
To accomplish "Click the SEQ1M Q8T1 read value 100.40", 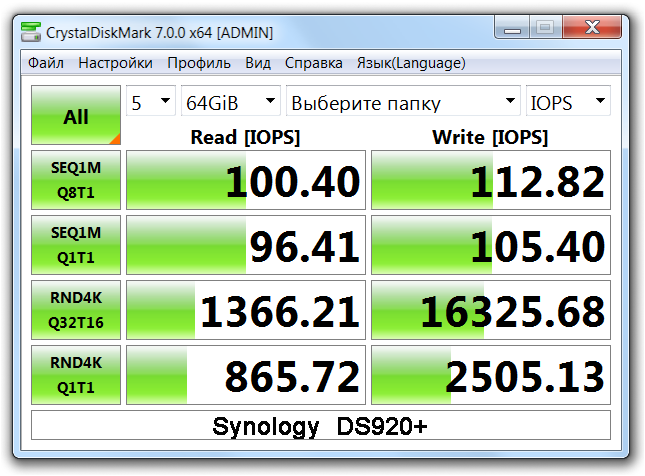I will [246, 180].
